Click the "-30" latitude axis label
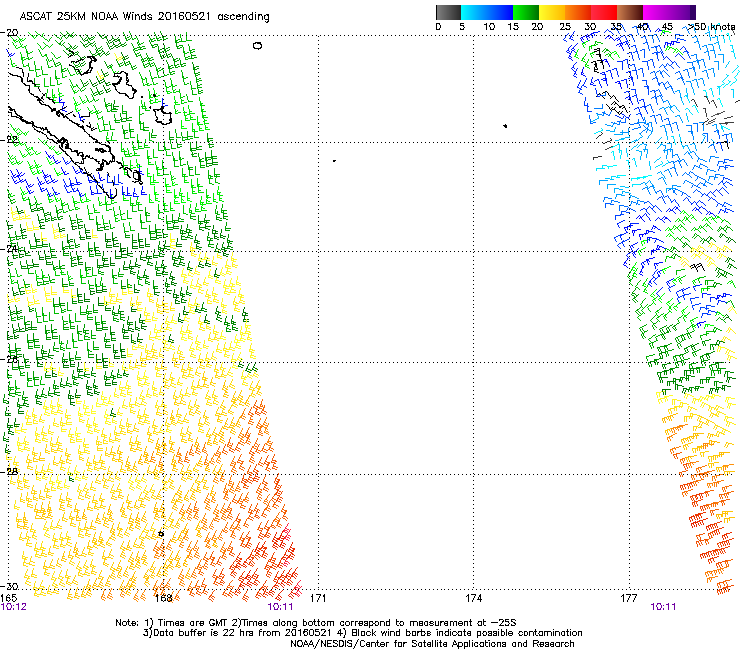The width and height of the screenshot is (740, 650). coord(9,586)
